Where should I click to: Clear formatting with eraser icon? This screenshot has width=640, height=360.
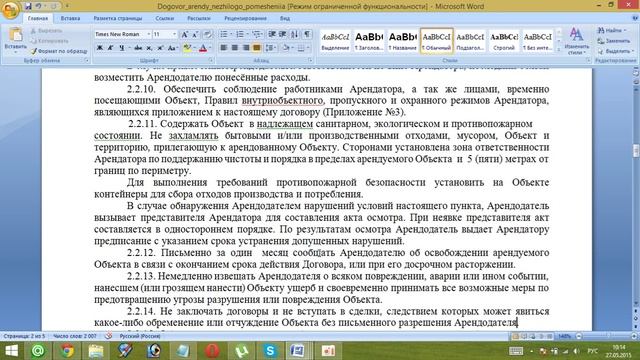[208, 34]
